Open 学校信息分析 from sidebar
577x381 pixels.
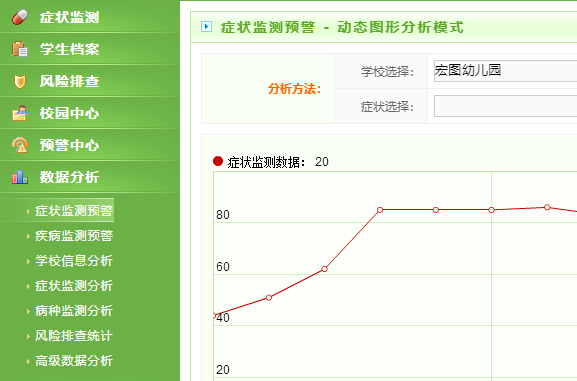[74, 261]
